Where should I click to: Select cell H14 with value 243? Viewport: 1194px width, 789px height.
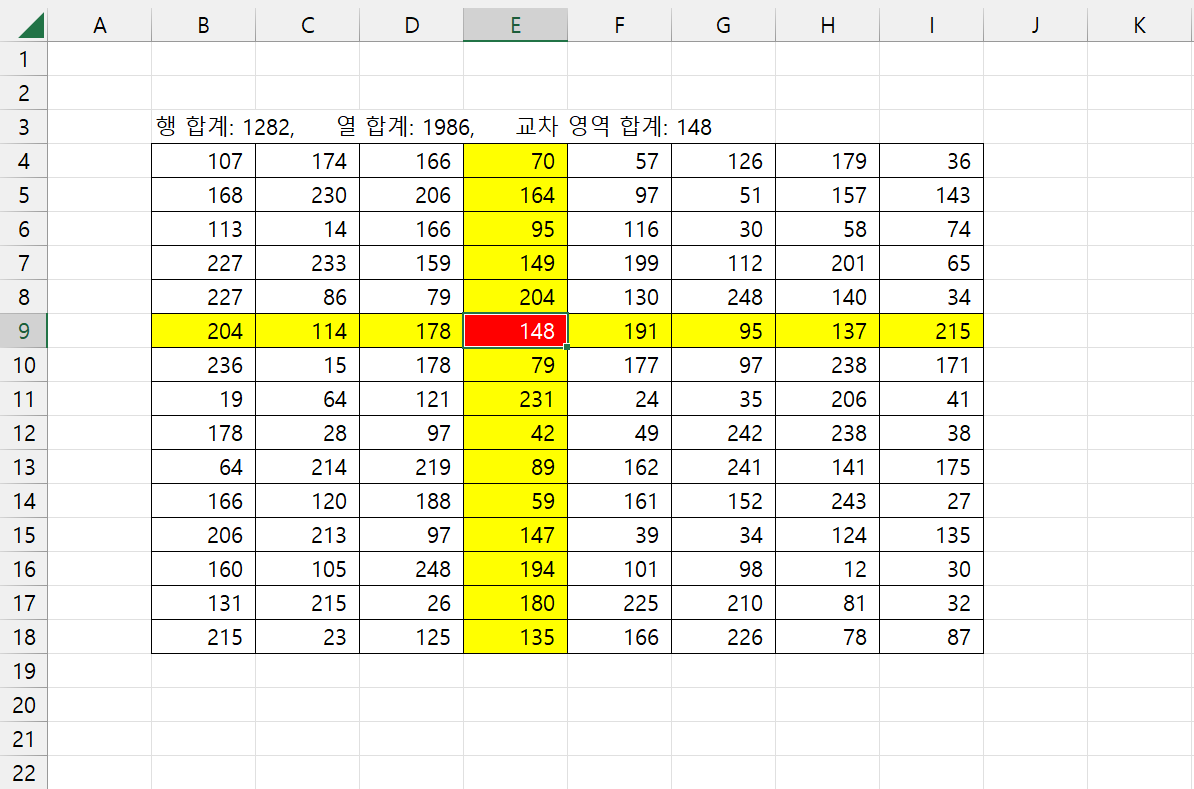click(x=827, y=501)
